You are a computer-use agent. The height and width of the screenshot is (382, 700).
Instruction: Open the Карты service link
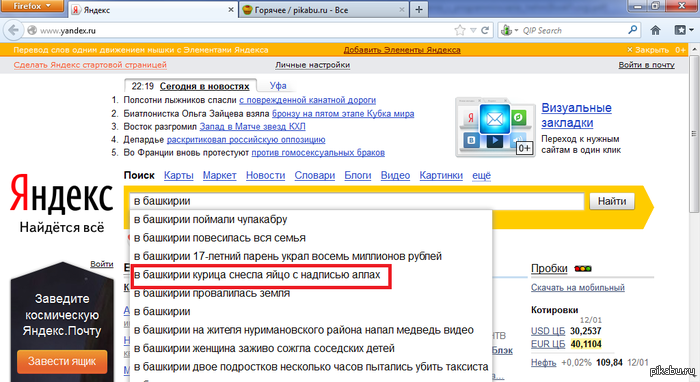(179, 175)
